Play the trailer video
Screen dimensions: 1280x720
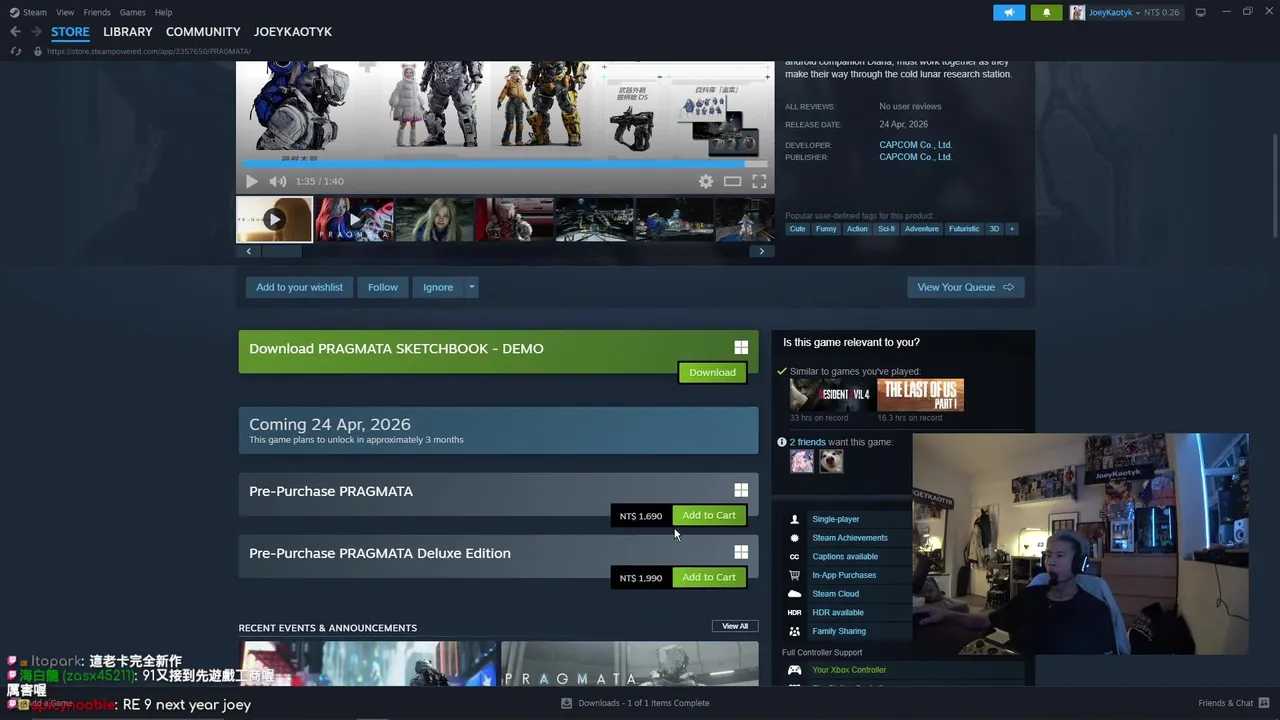[252, 181]
